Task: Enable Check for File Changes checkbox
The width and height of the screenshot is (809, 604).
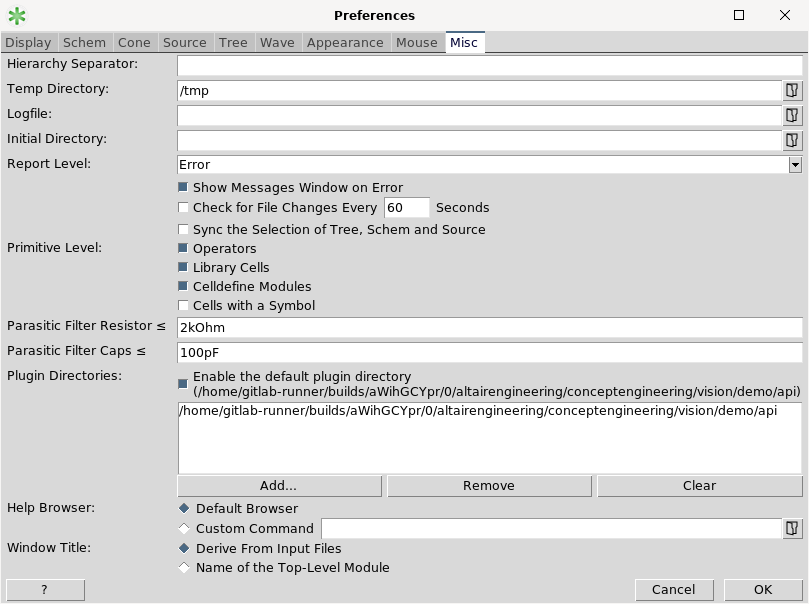Action: click(x=183, y=207)
